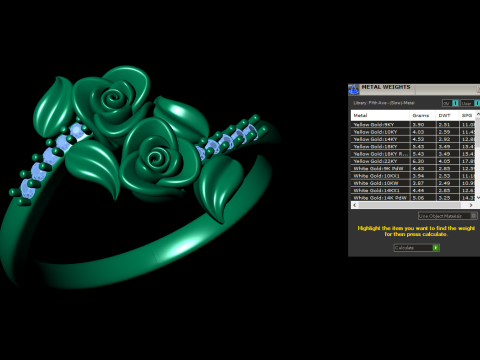
Task: Sort by the DWT column header
Action: pyautogui.click(x=447, y=115)
